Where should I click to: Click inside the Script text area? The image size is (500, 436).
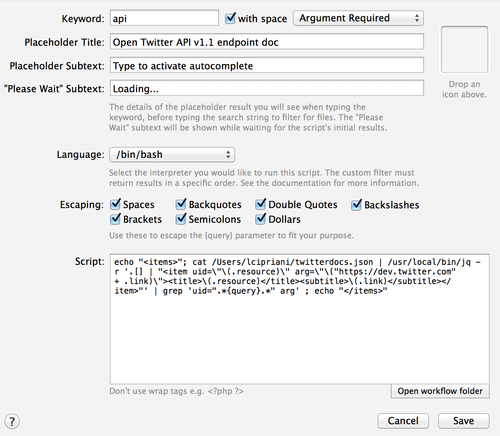pos(300,319)
